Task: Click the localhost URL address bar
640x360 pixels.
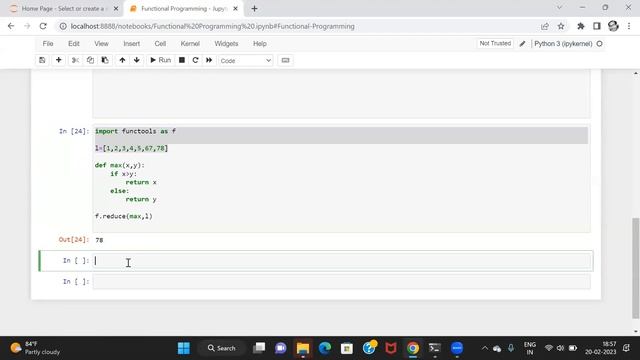Action: click(x=212, y=26)
